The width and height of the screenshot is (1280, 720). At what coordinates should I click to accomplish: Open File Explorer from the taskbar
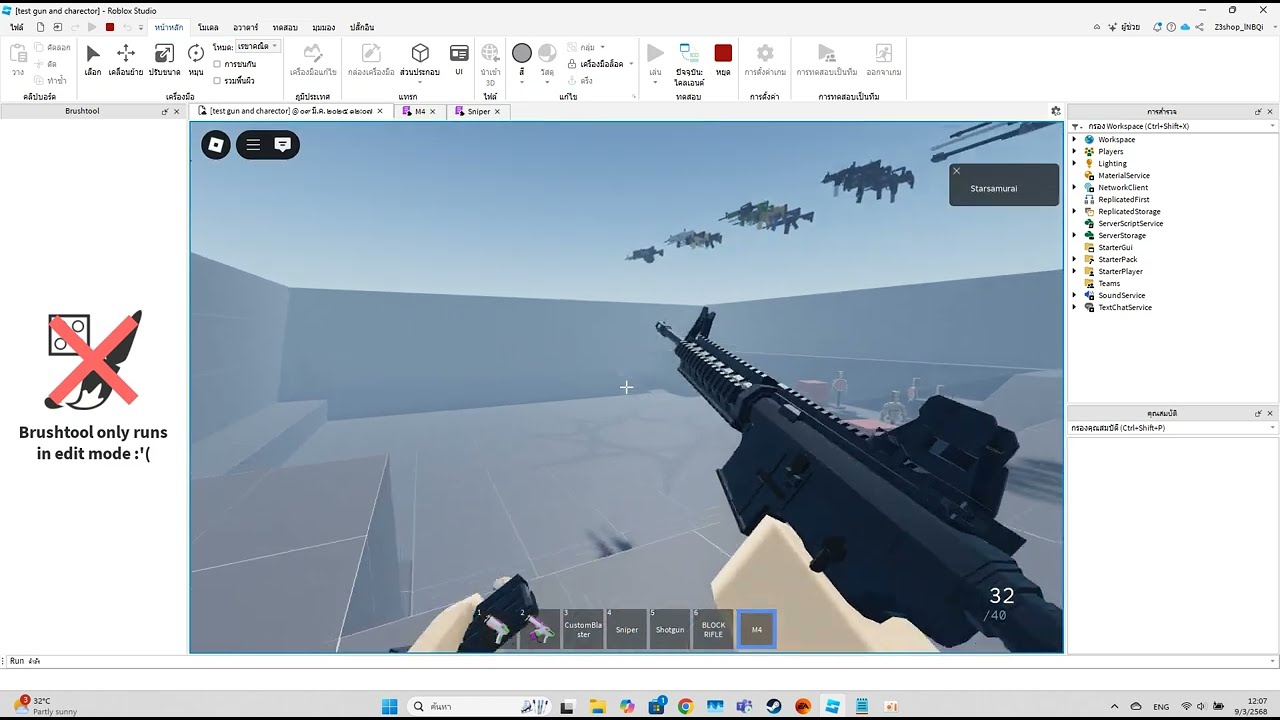click(x=597, y=706)
